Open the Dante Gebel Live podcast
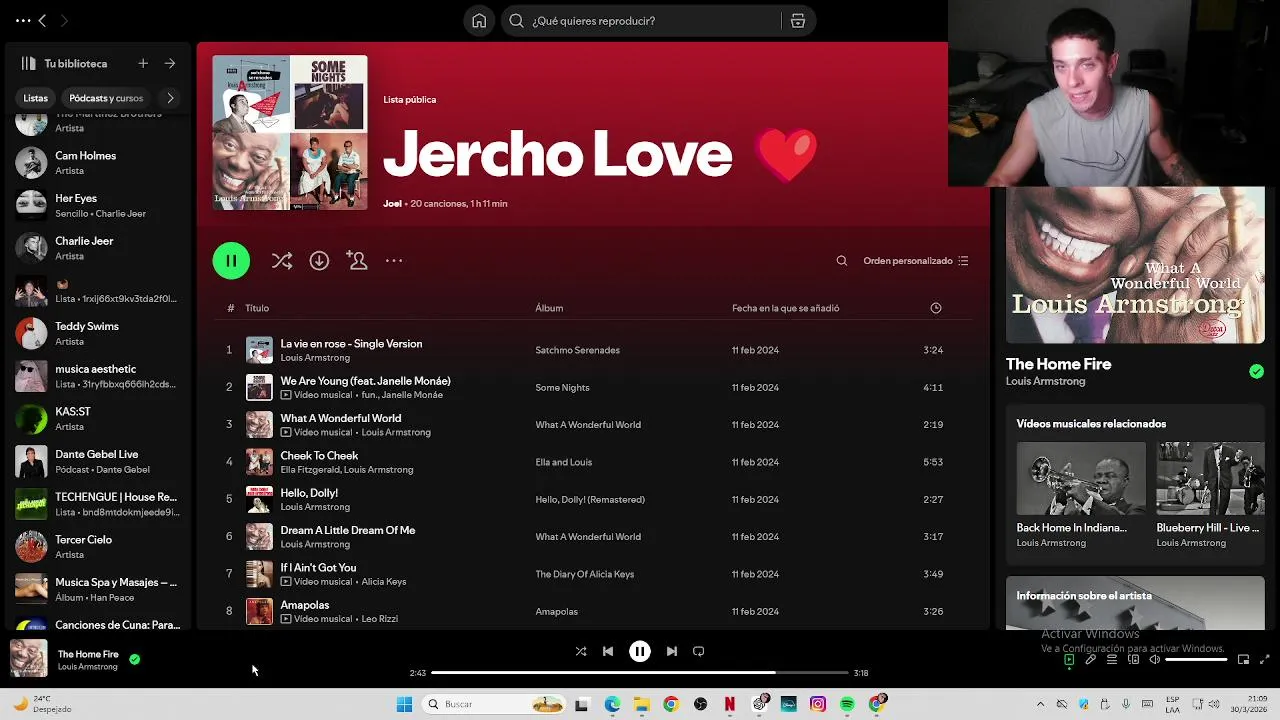This screenshot has height=720, width=1280. point(96,461)
